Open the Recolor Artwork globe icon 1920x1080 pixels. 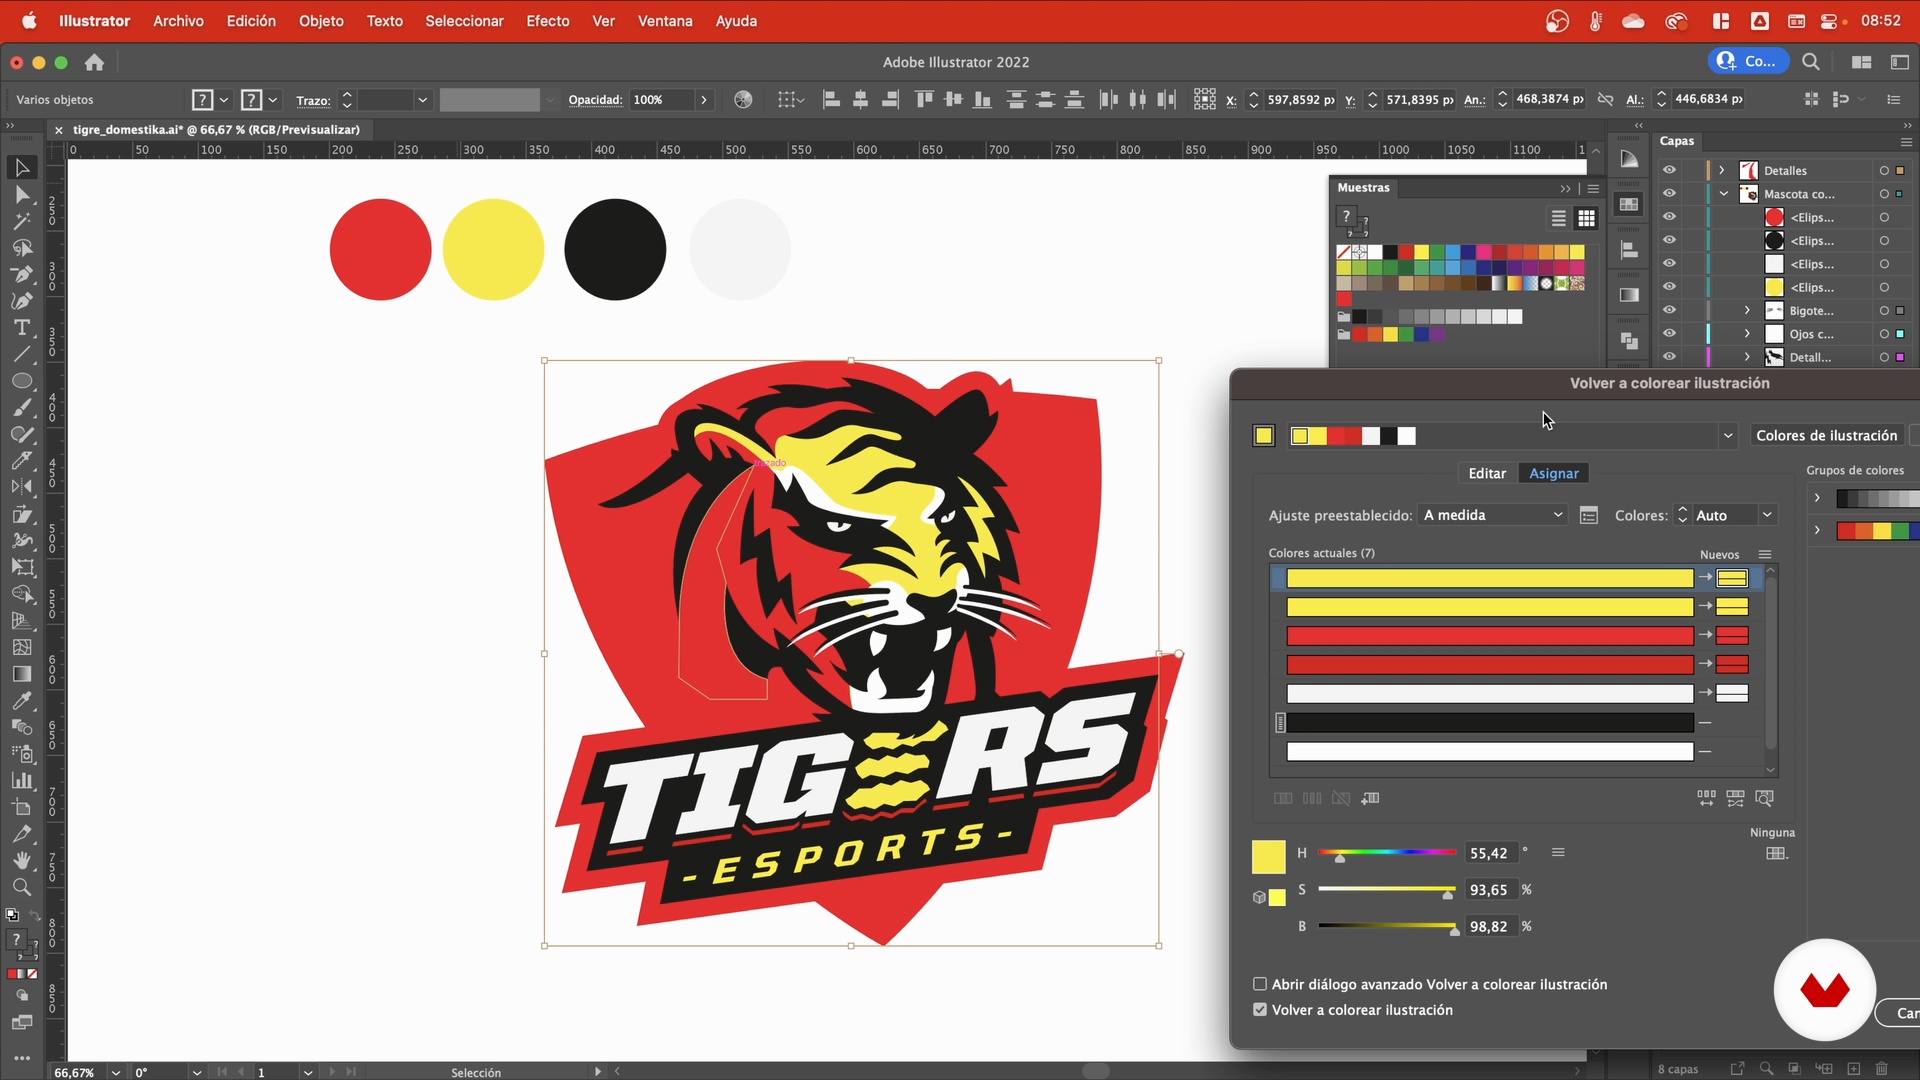point(743,99)
